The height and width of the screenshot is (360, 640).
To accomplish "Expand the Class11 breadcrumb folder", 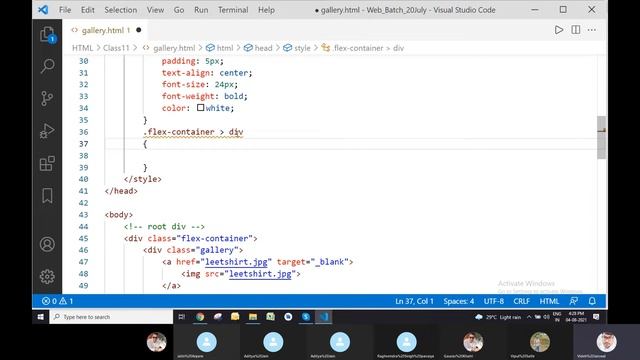I will coord(116,48).
